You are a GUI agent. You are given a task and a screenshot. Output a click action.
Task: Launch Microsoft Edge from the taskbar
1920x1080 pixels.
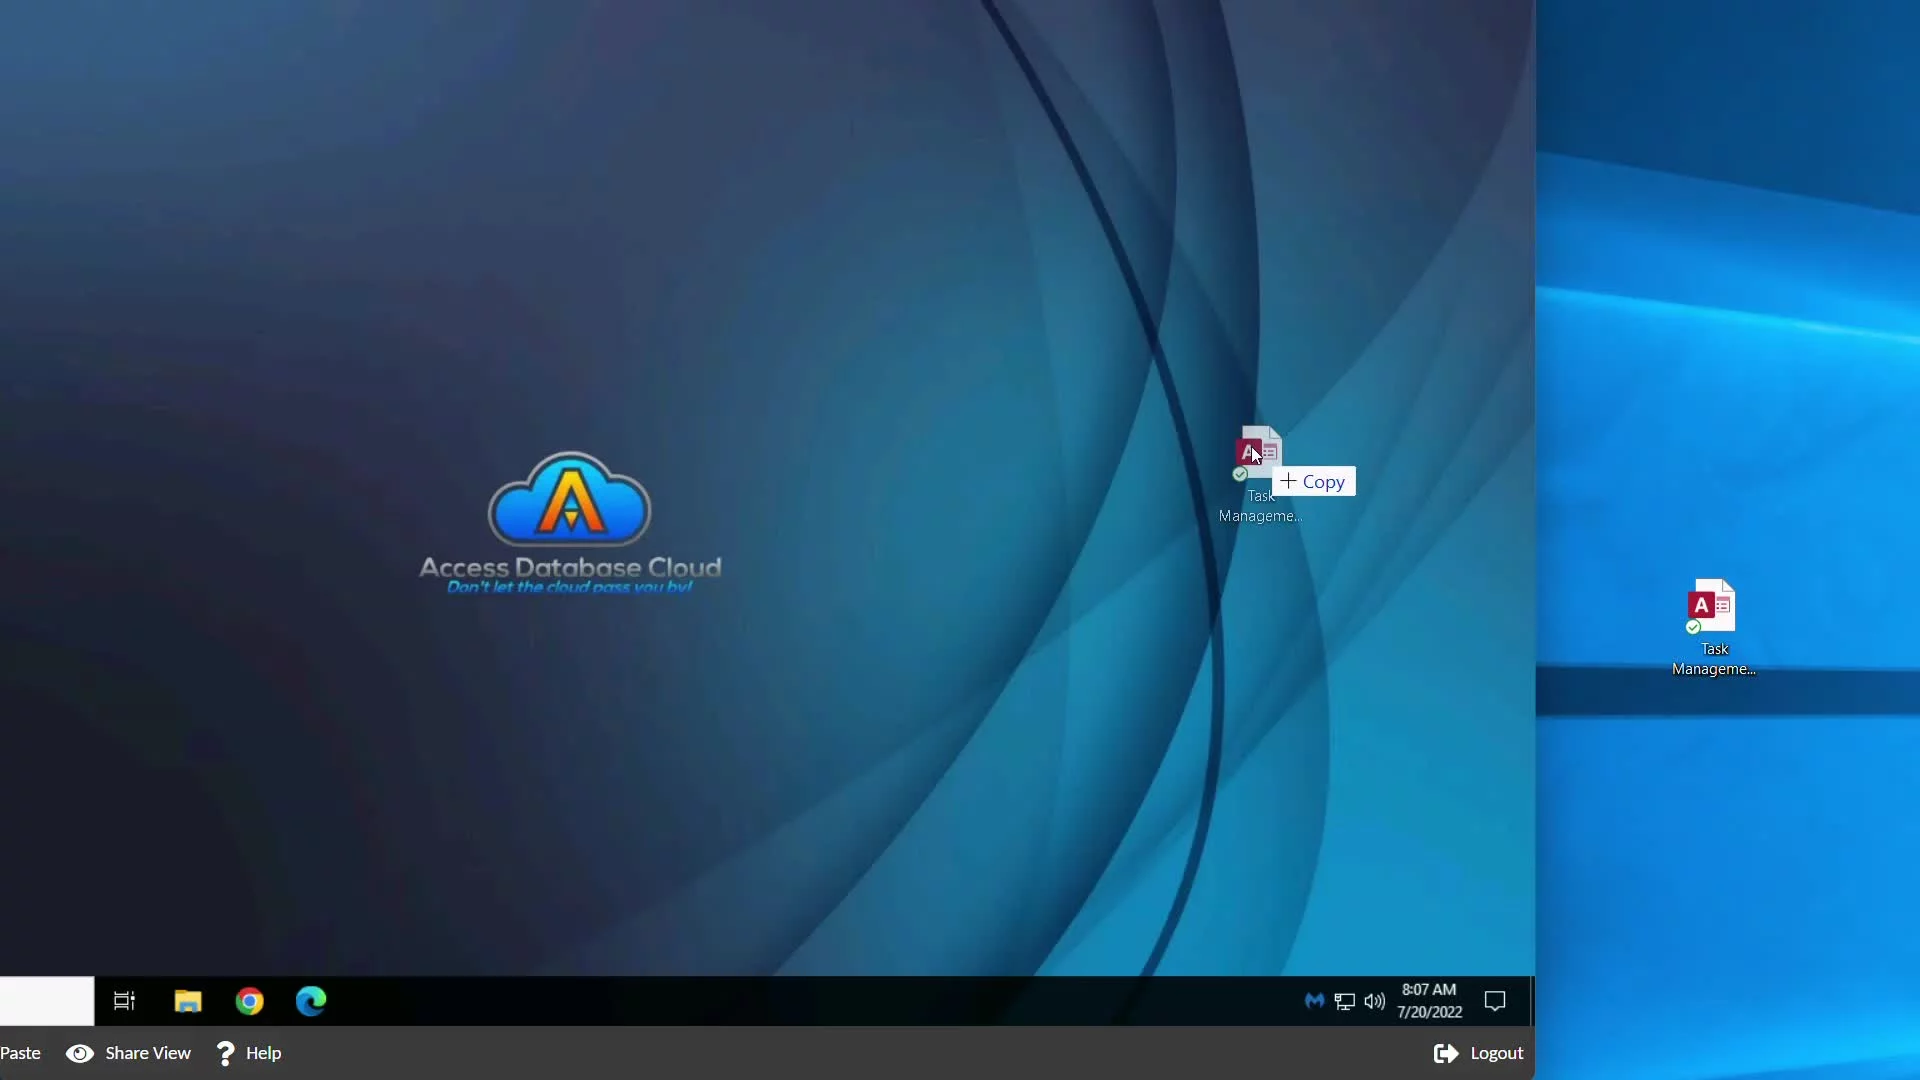(x=311, y=1001)
